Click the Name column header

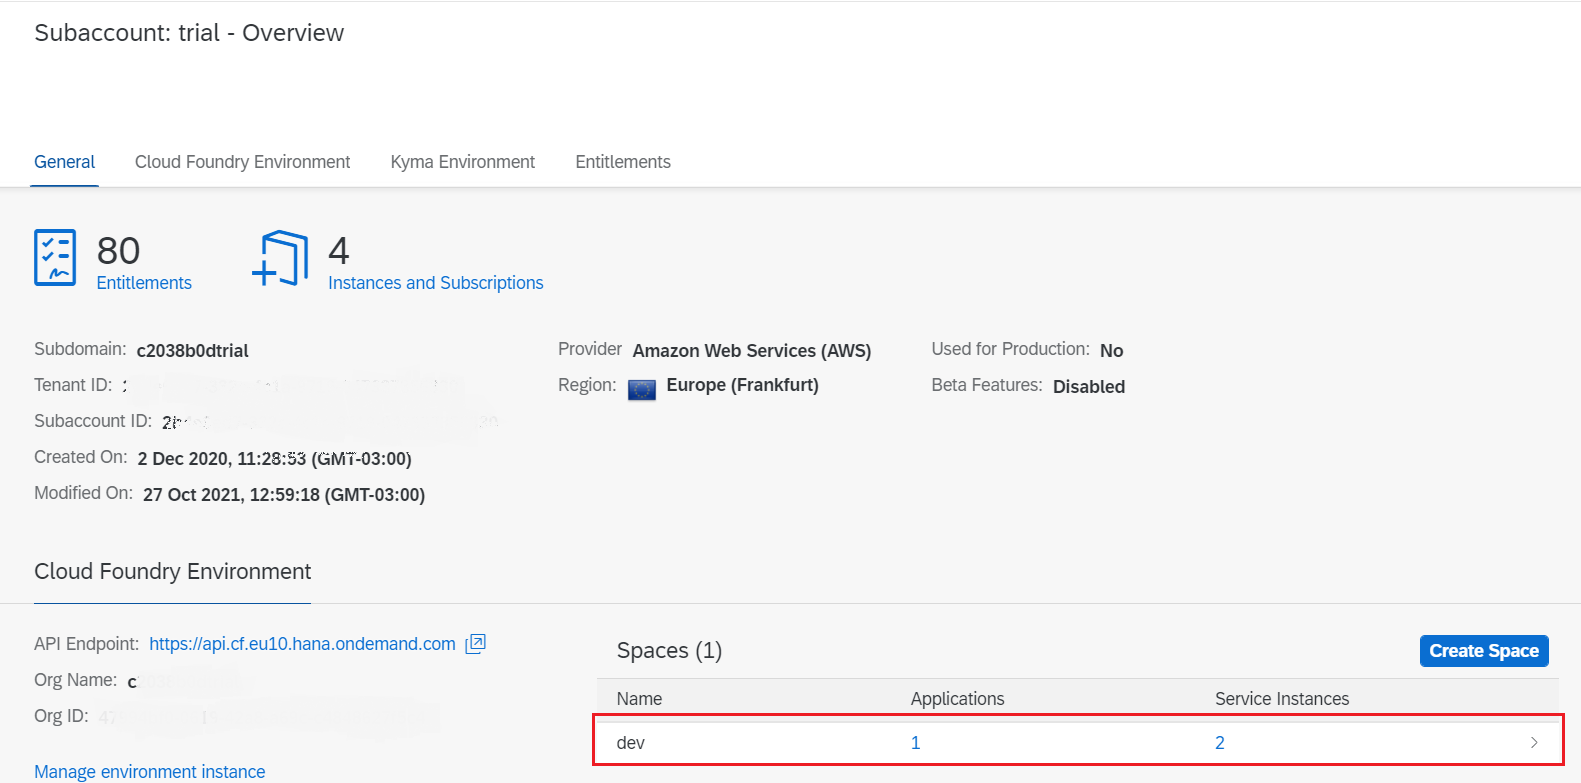pos(639,699)
